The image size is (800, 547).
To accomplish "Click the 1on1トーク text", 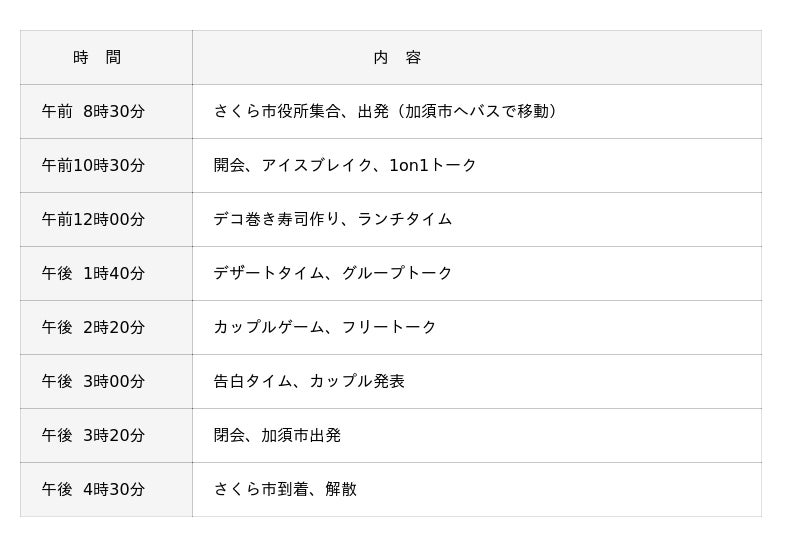I will click(x=433, y=166).
